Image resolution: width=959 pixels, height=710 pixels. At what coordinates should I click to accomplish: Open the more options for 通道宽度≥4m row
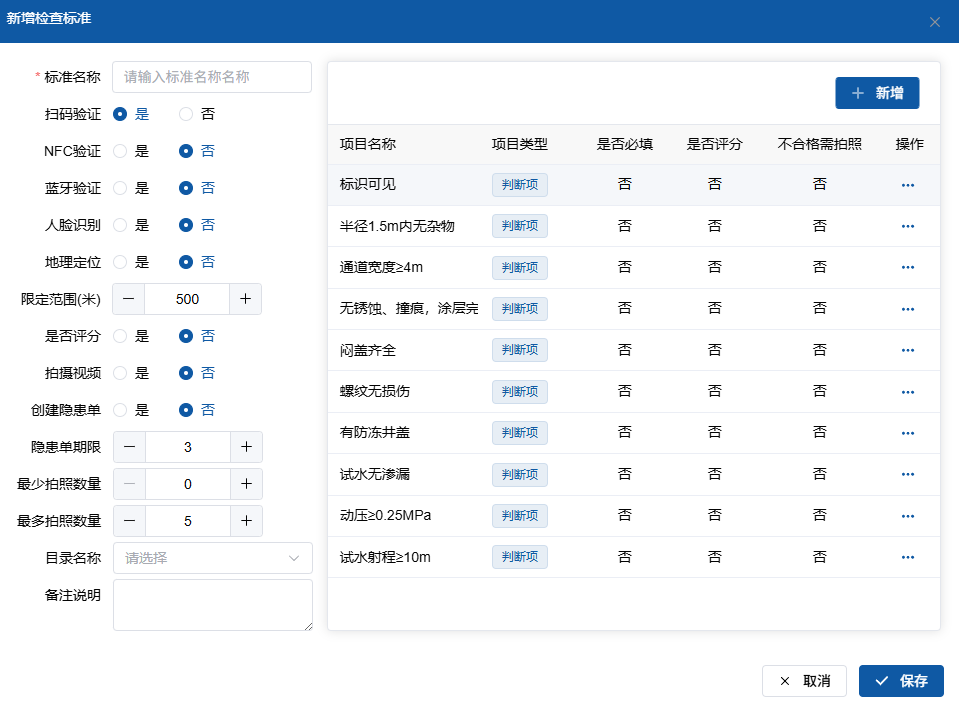[907, 268]
